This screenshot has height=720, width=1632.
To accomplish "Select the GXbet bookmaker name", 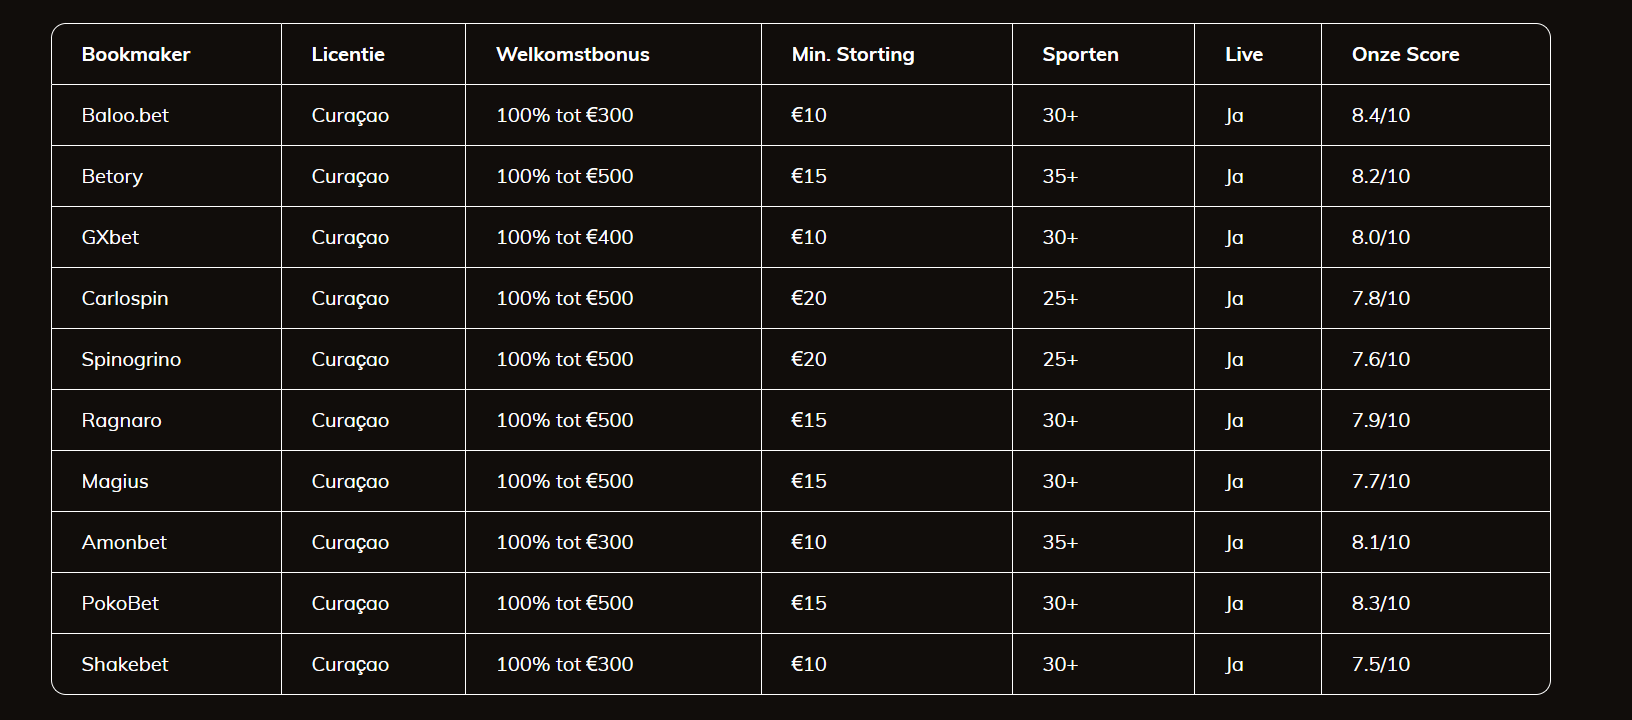I will point(110,238).
